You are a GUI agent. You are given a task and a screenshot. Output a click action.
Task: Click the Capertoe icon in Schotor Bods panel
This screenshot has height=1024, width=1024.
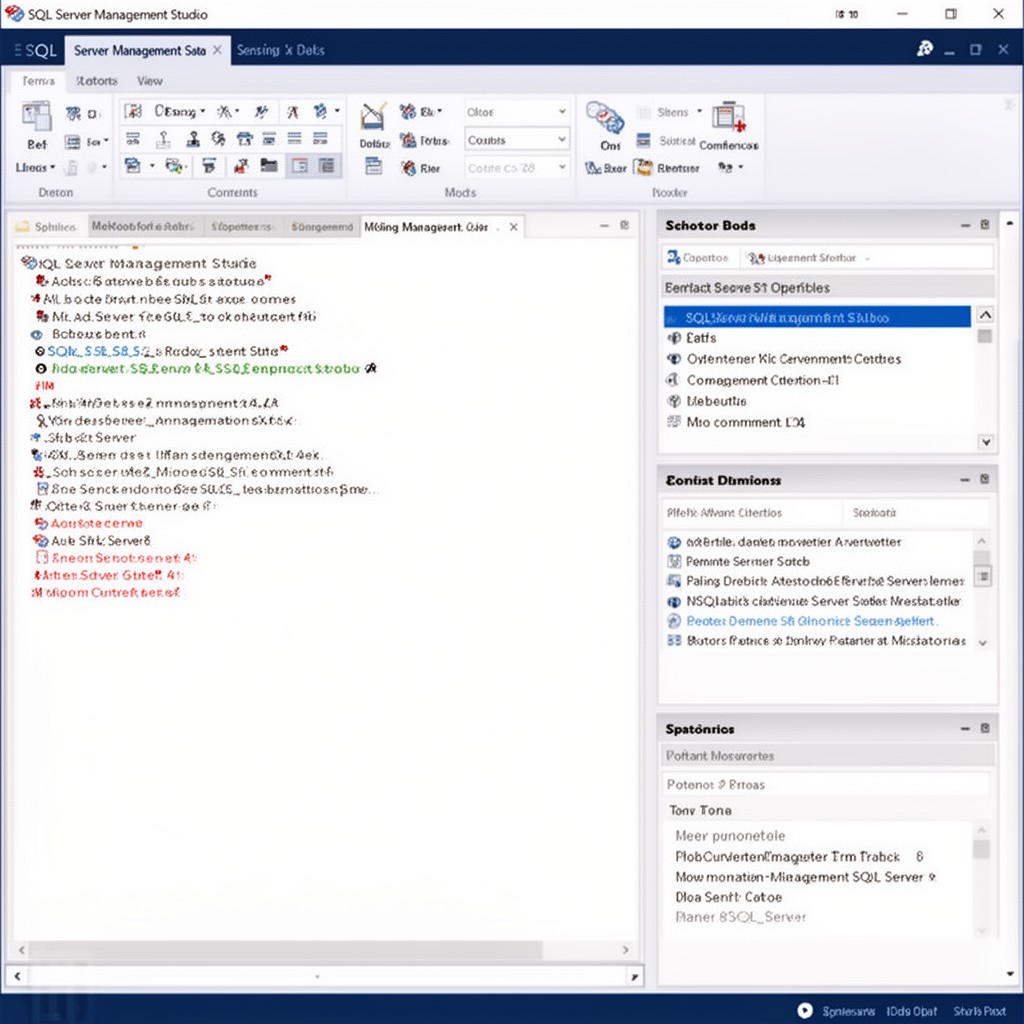pos(673,258)
